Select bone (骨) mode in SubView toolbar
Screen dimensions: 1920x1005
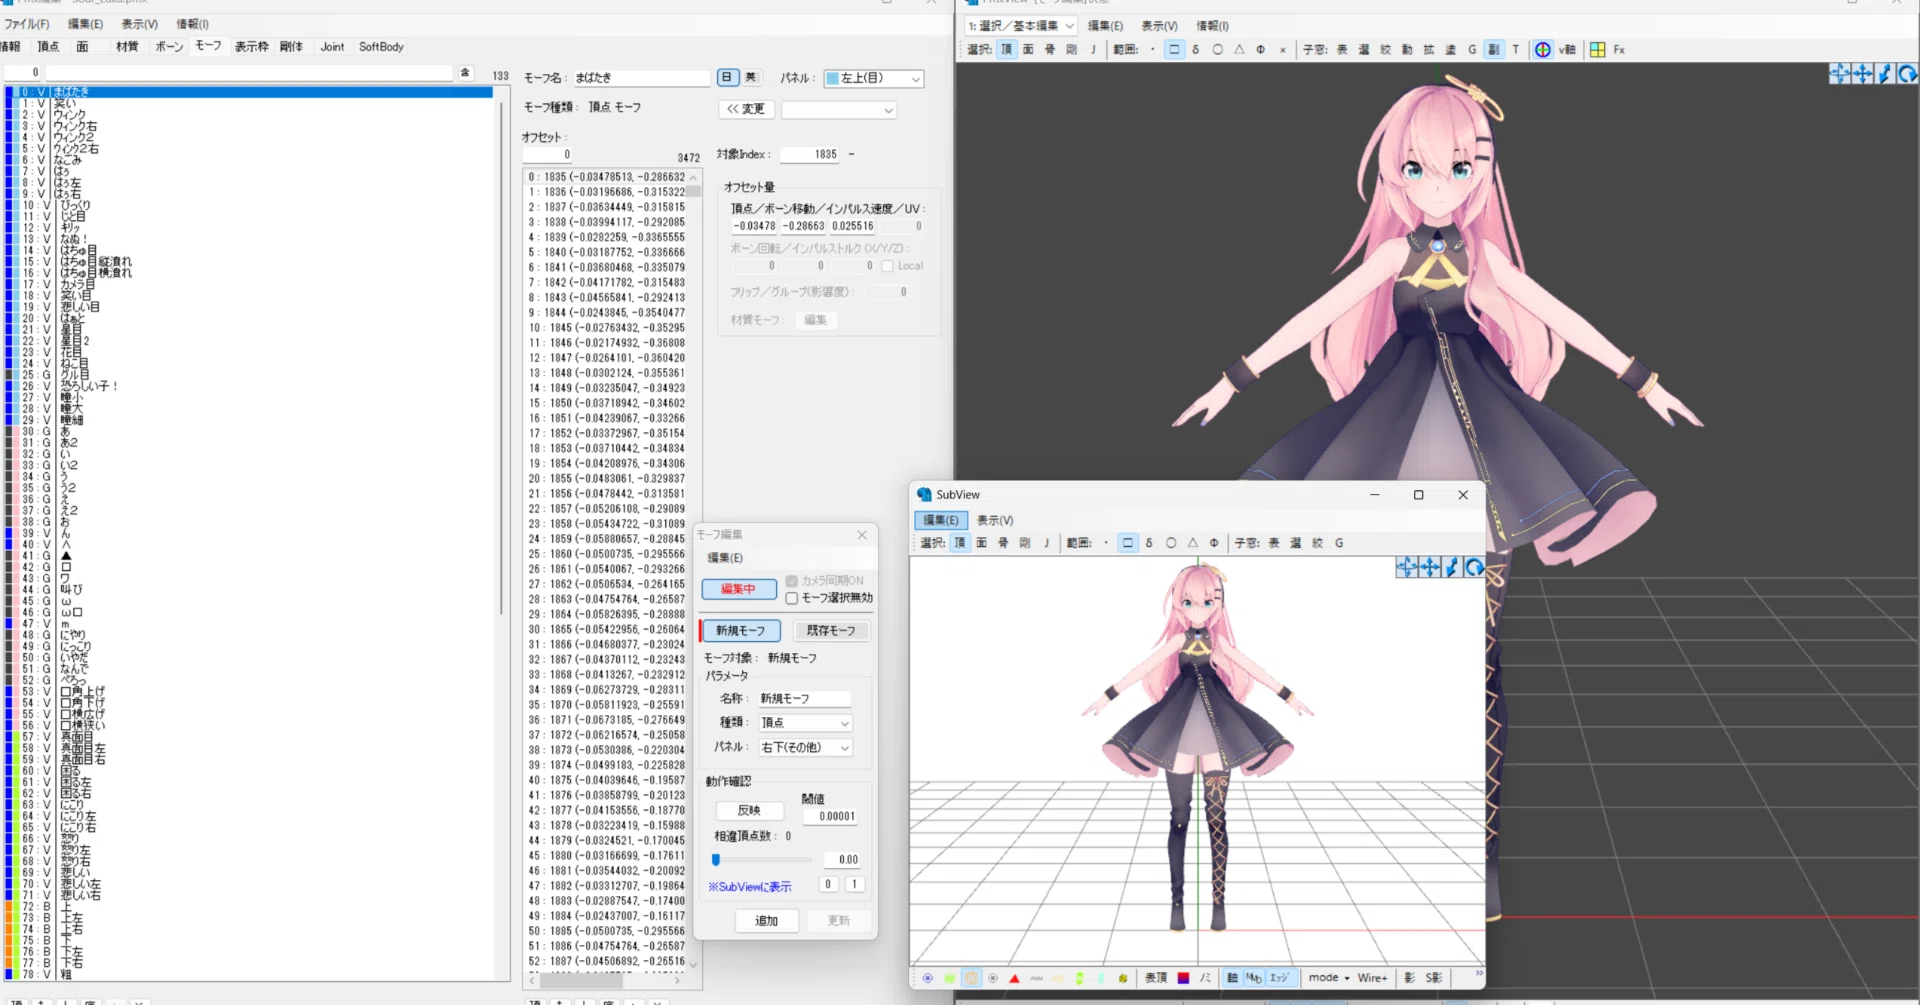[x=1003, y=543]
